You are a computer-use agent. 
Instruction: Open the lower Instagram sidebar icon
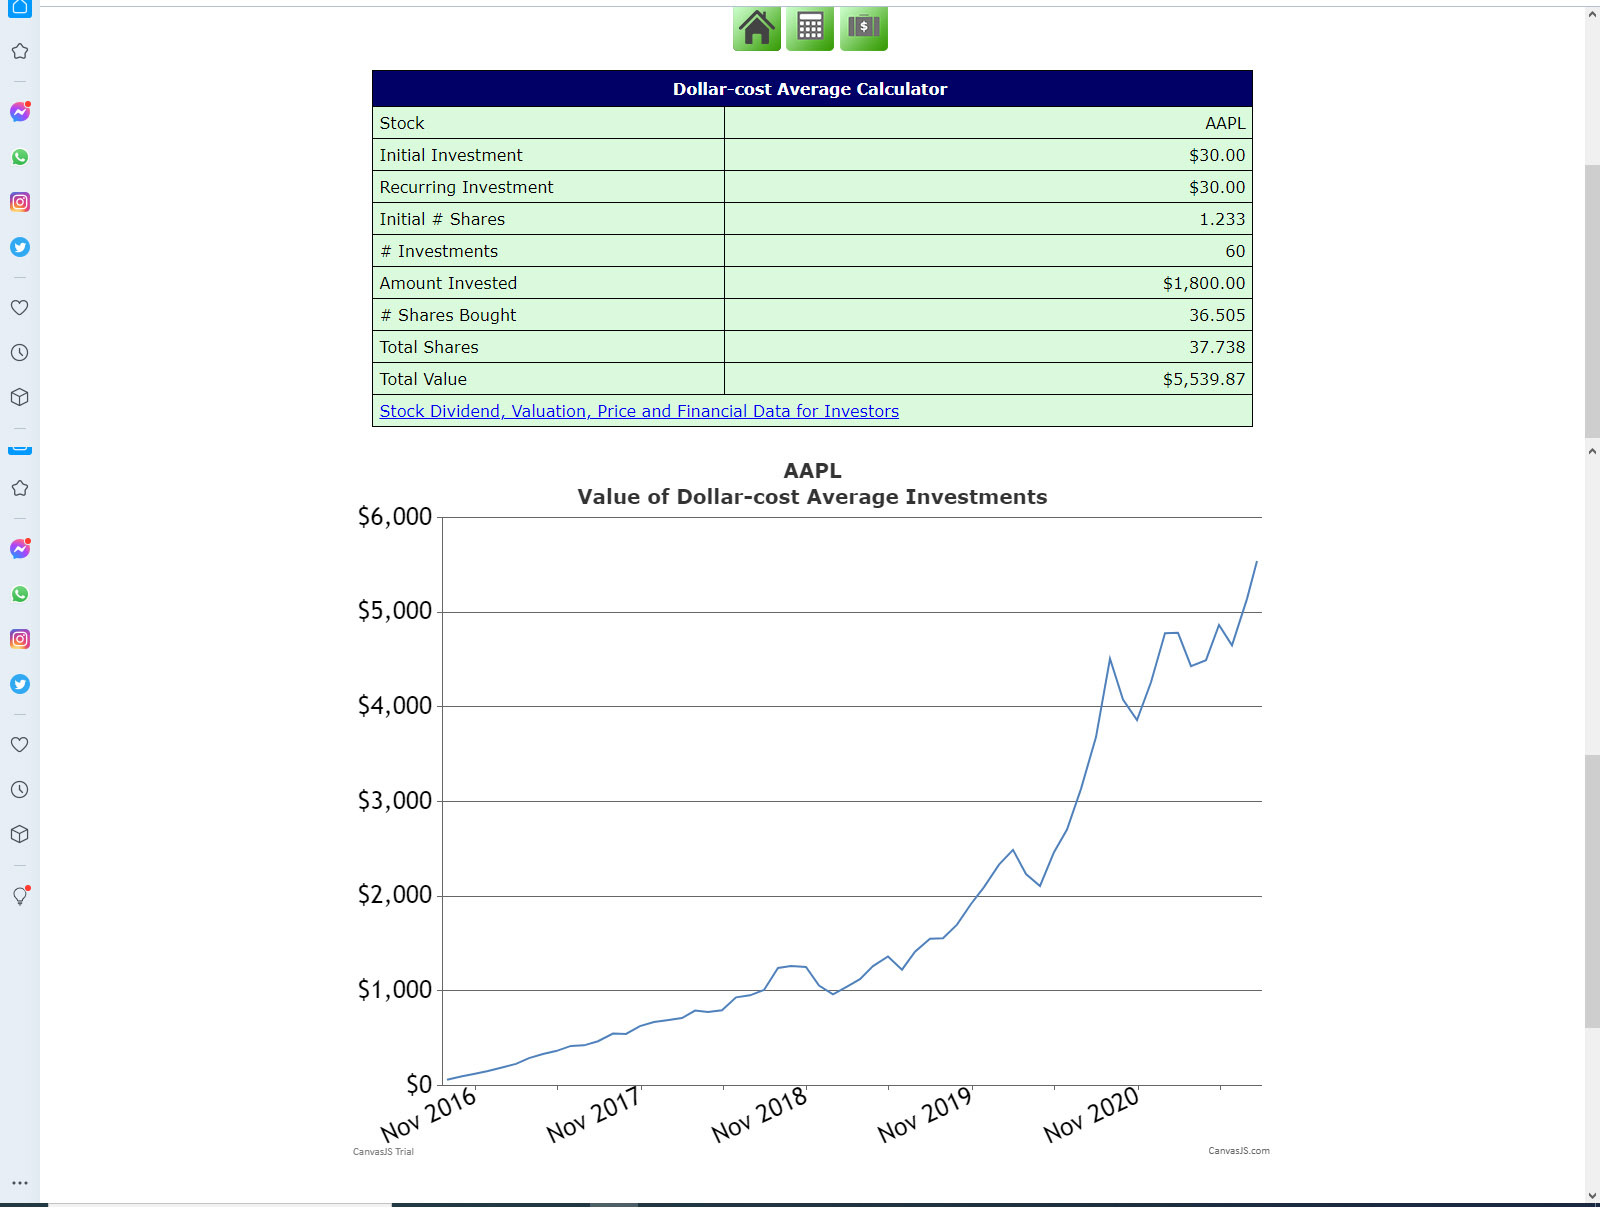point(20,639)
